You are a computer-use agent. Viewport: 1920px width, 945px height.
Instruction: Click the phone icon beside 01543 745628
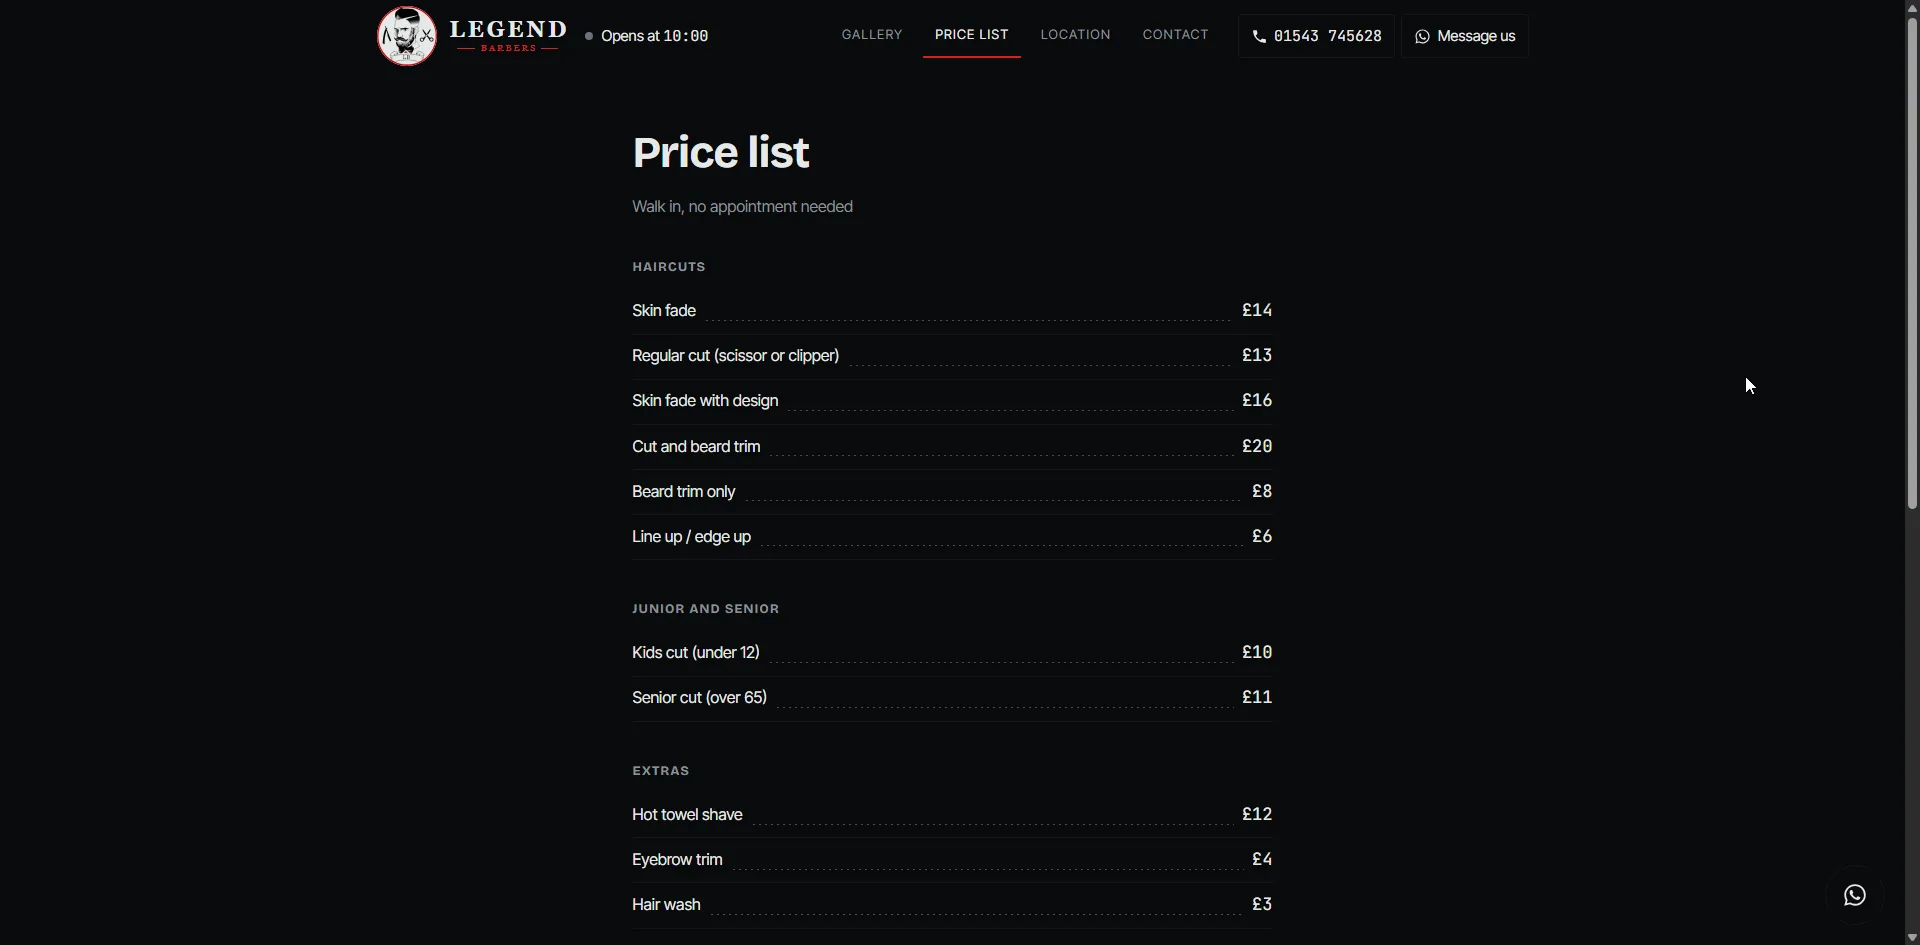point(1259,36)
